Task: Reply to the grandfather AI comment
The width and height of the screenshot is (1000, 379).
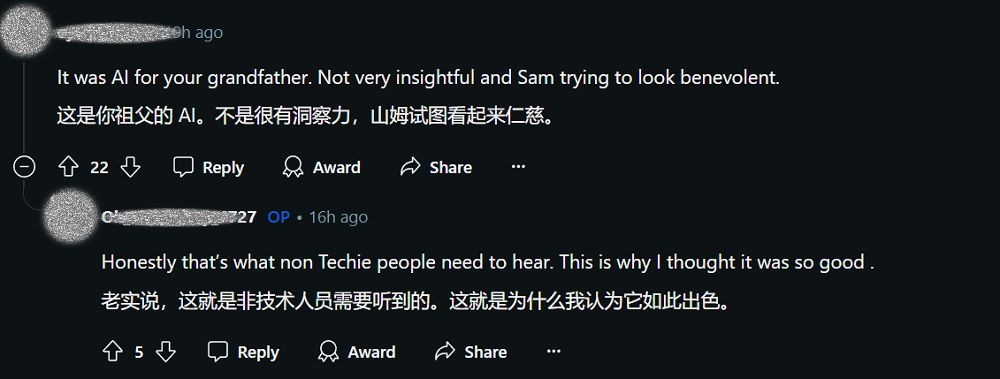Action: click(209, 168)
